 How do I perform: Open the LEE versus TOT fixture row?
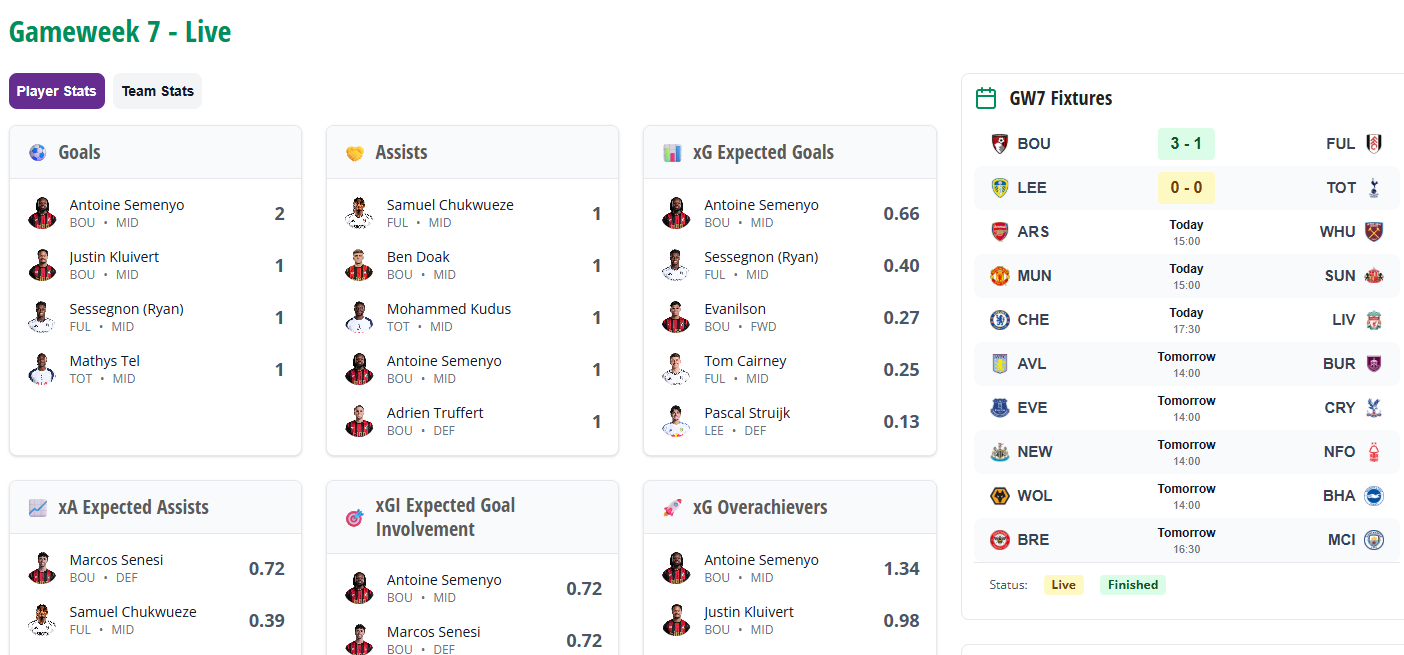(x=1186, y=187)
